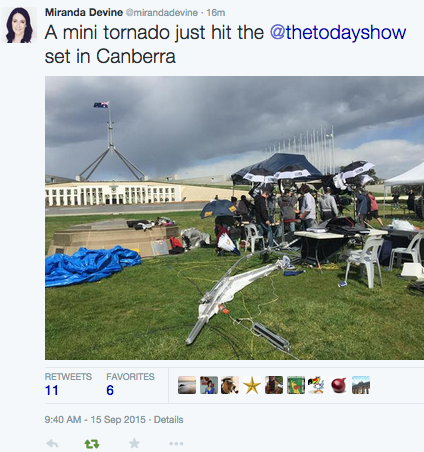Screen dimensions: 424x452
Task: Favorite the tweet with the star icon
Action: 134,443
